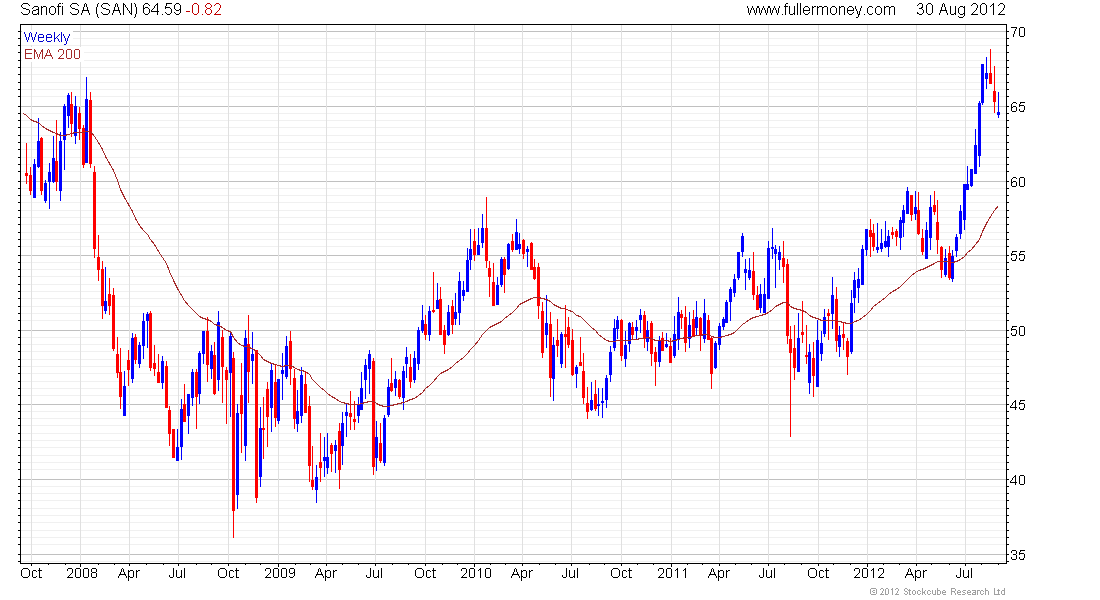Click the x-axis label '2008'

[x=82, y=573]
